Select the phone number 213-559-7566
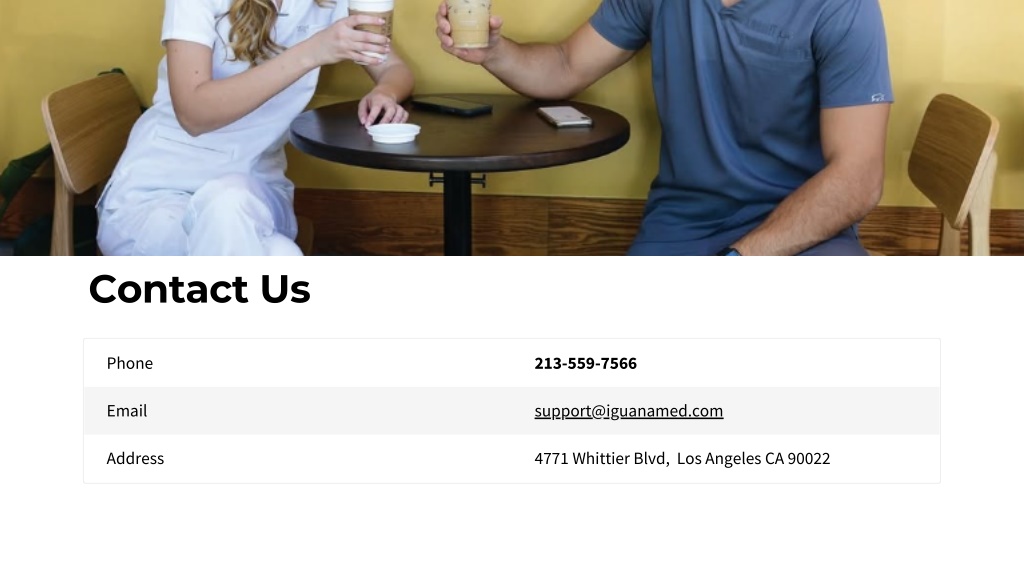 pyautogui.click(x=585, y=363)
